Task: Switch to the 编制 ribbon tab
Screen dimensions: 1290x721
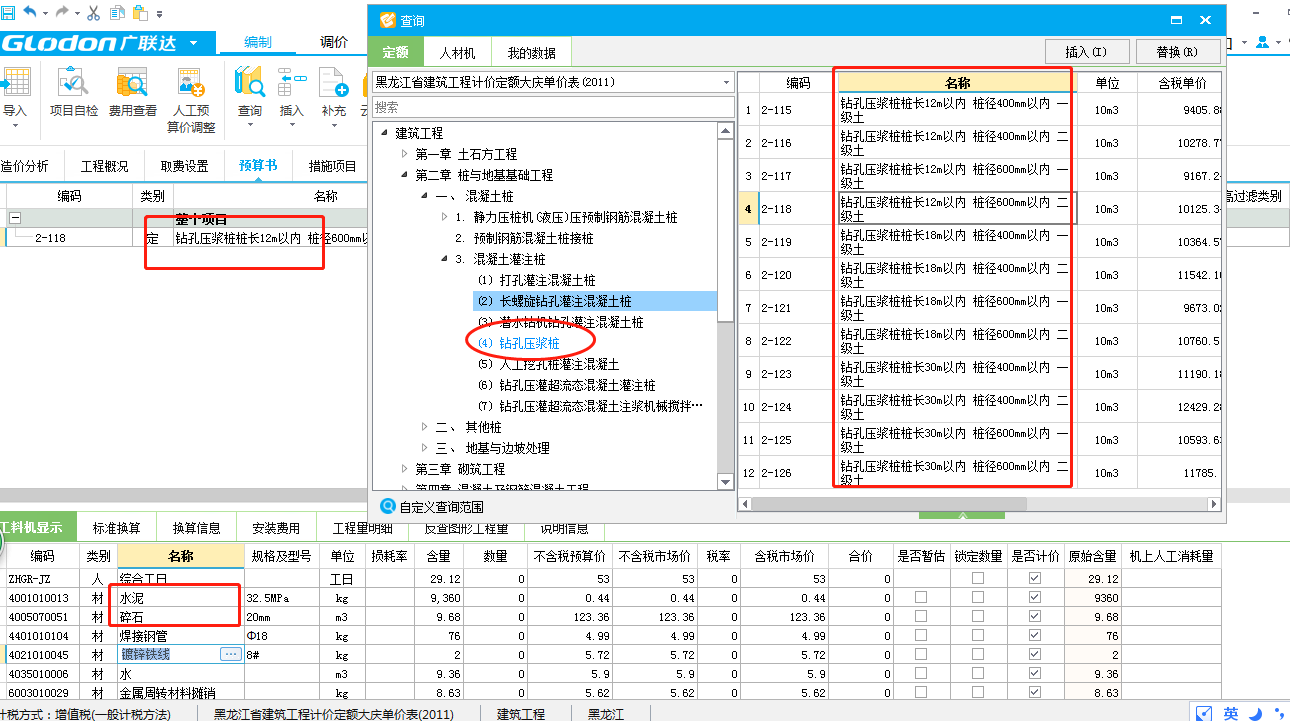Action: [257, 42]
